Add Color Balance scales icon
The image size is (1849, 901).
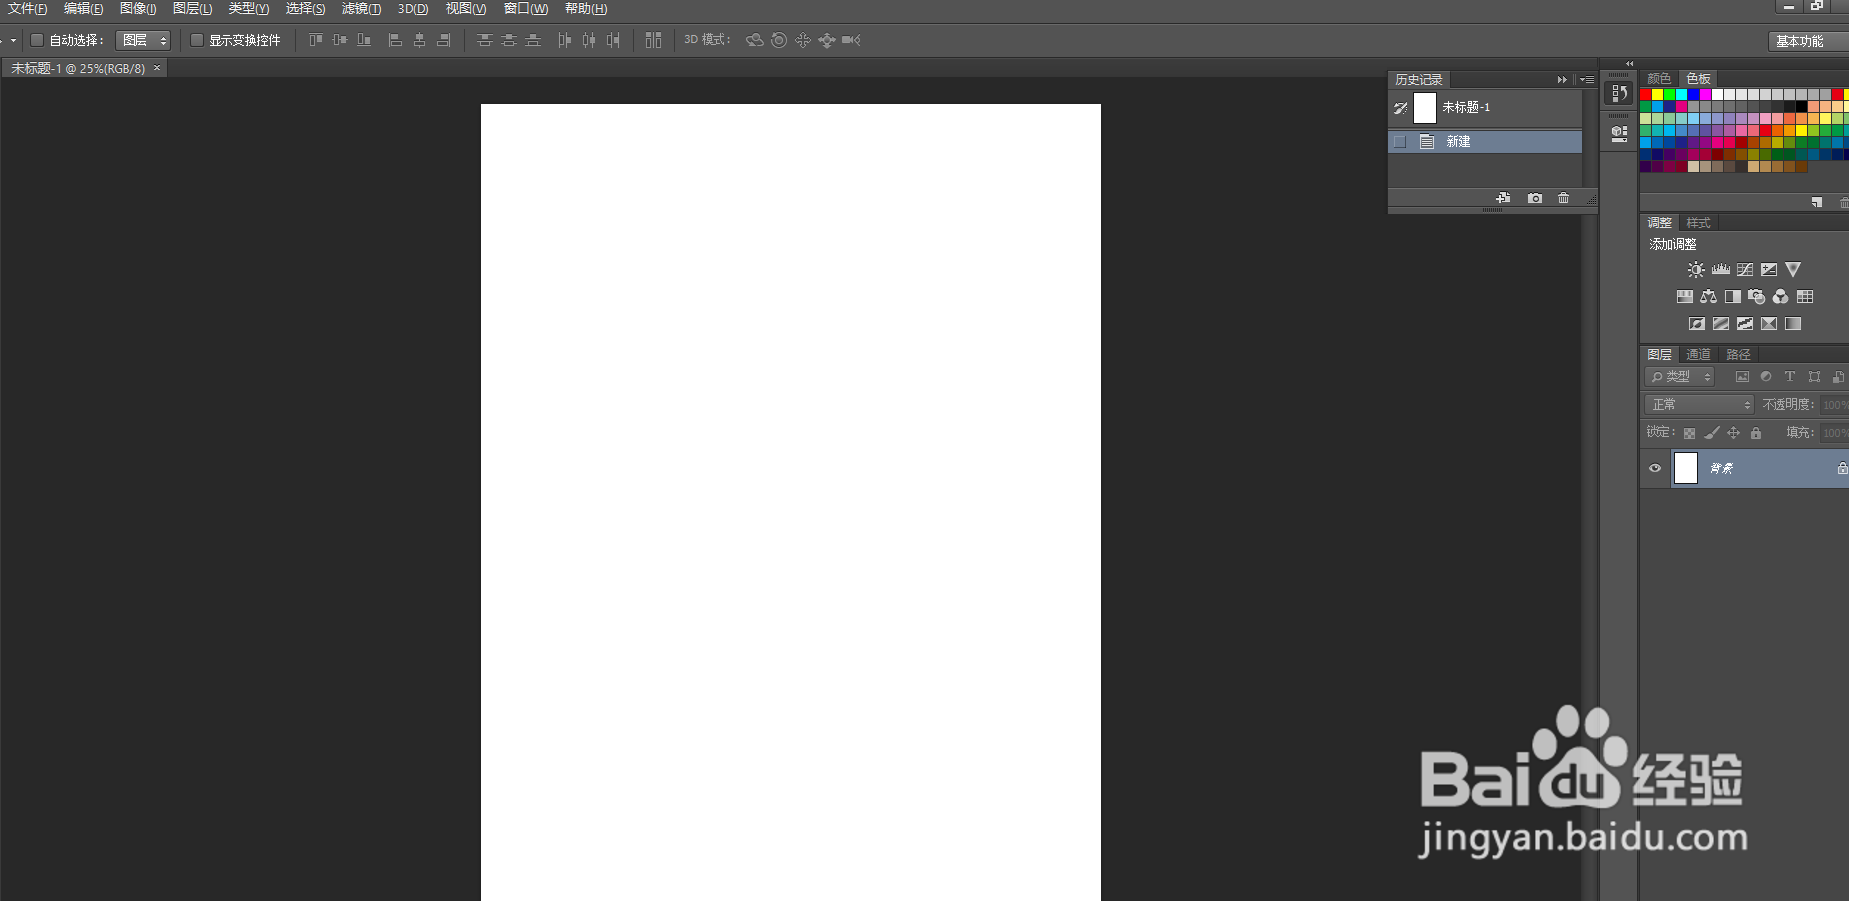pyautogui.click(x=1709, y=297)
